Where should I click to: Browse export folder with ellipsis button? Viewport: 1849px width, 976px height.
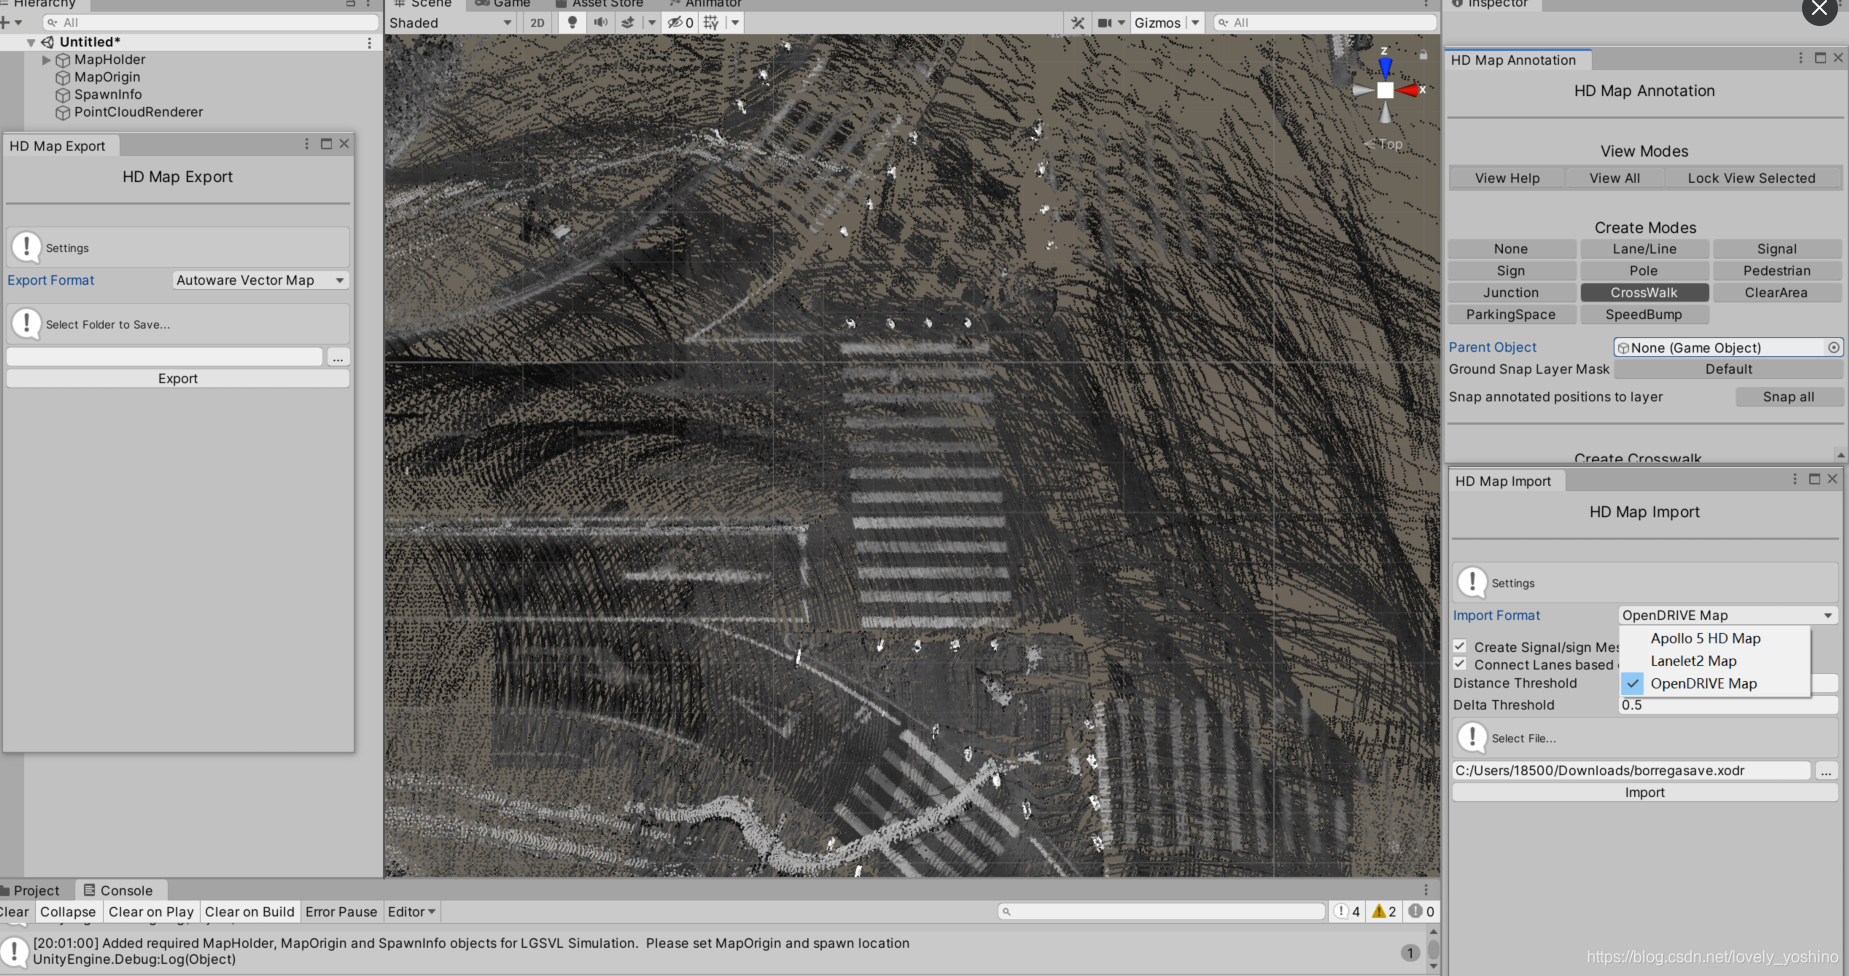338,357
